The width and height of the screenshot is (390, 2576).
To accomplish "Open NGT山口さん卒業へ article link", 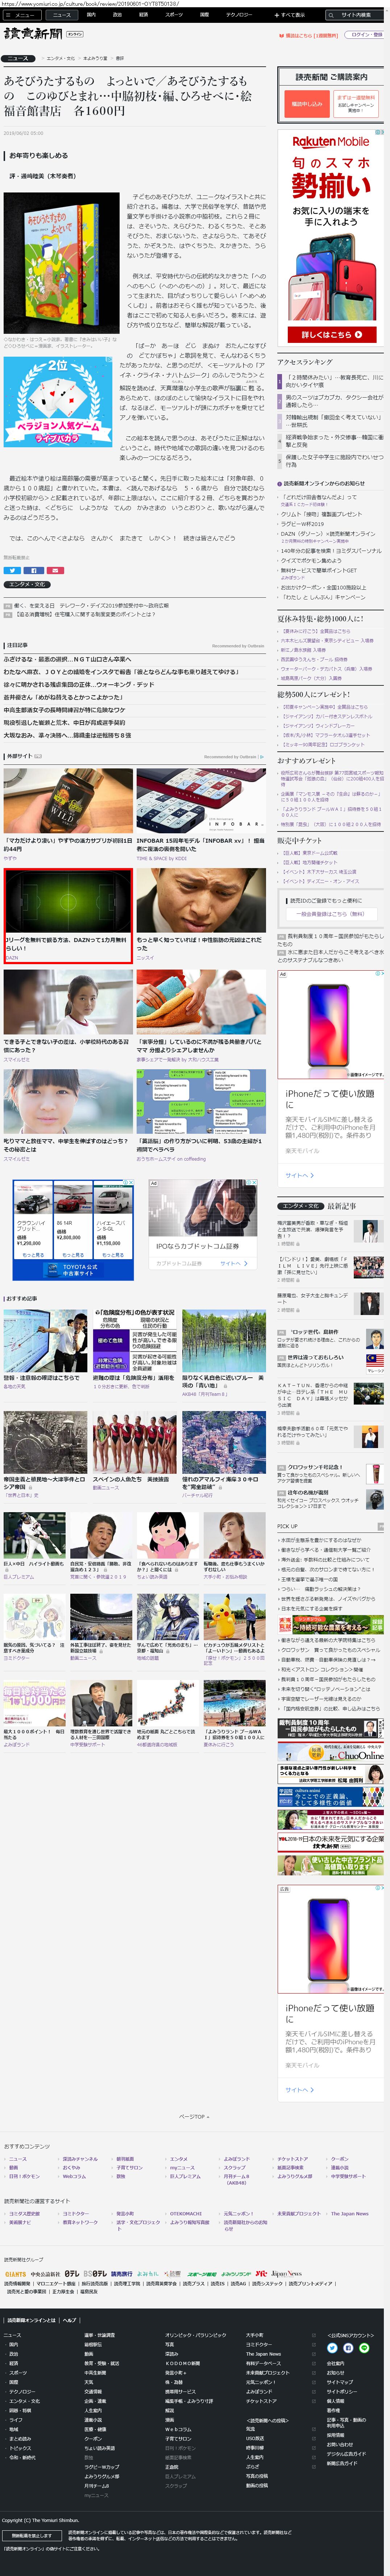I will 67,659.
